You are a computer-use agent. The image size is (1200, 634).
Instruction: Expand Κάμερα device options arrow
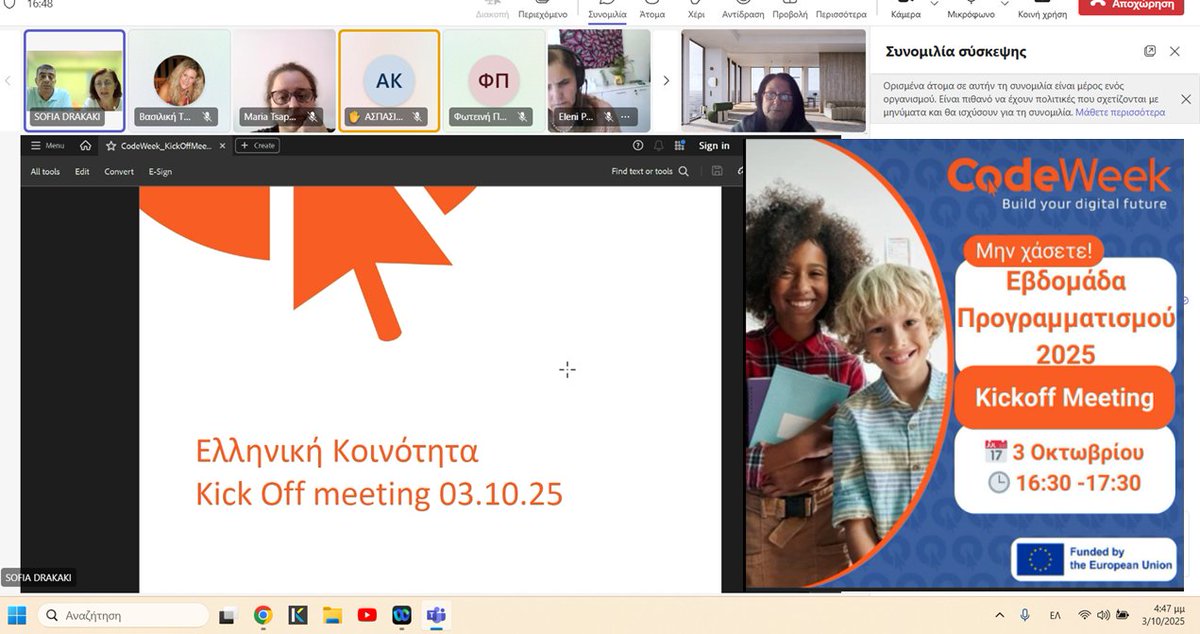point(935,4)
